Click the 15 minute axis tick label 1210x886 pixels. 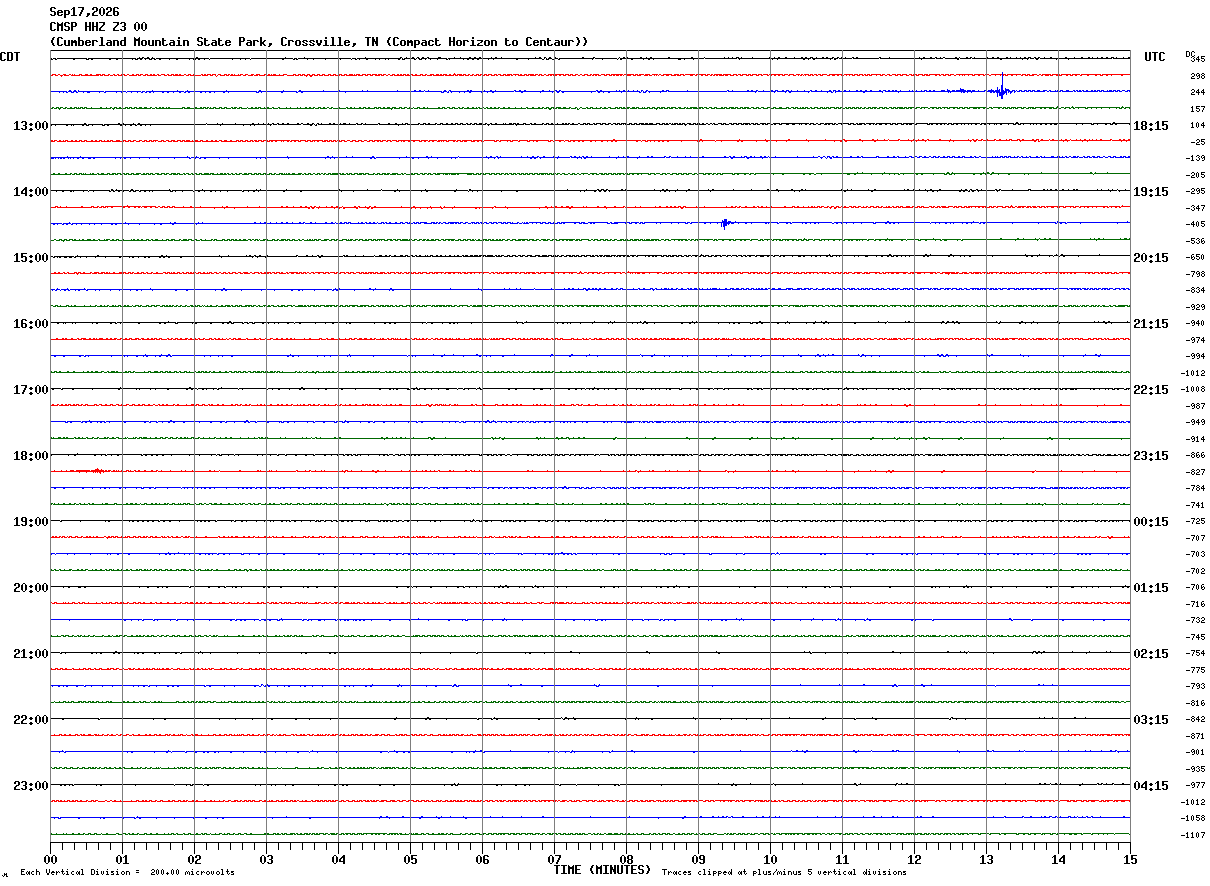coord(1130,859)
